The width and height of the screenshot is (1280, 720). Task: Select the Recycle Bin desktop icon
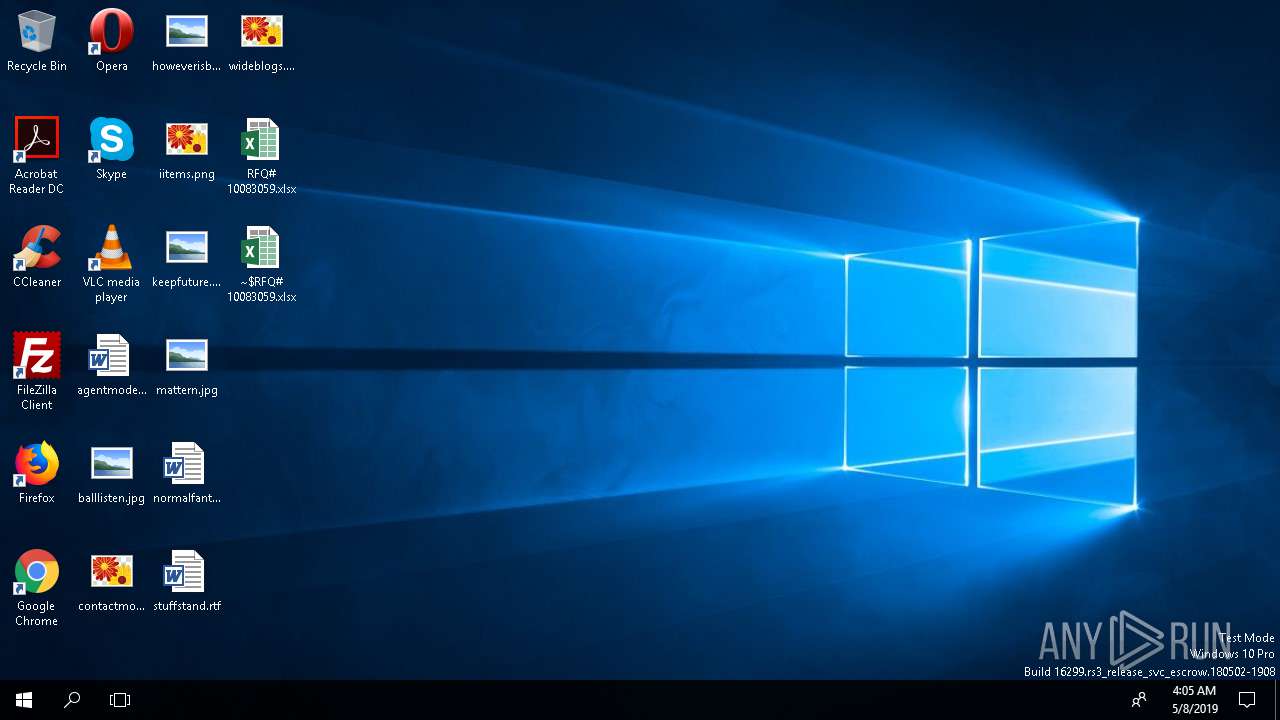pyautogui.click(x=37, y=41)
